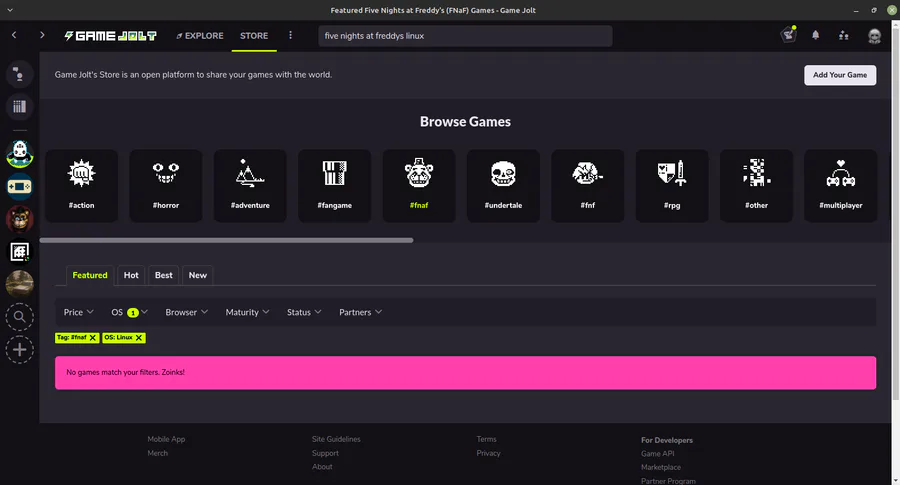This screenshot has width=900, height=485.
Task: Browse the #fangame game tag
Action: [x=335, y=186]
